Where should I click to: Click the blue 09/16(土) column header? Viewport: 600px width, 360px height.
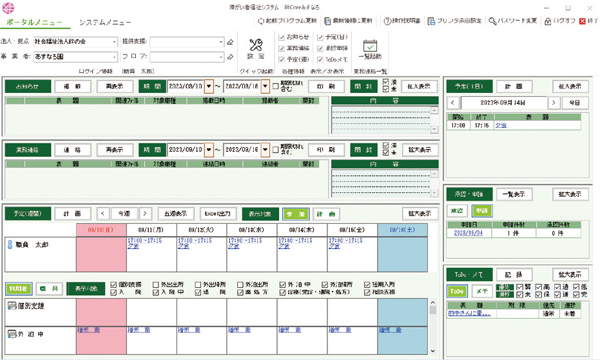[402, 230]
